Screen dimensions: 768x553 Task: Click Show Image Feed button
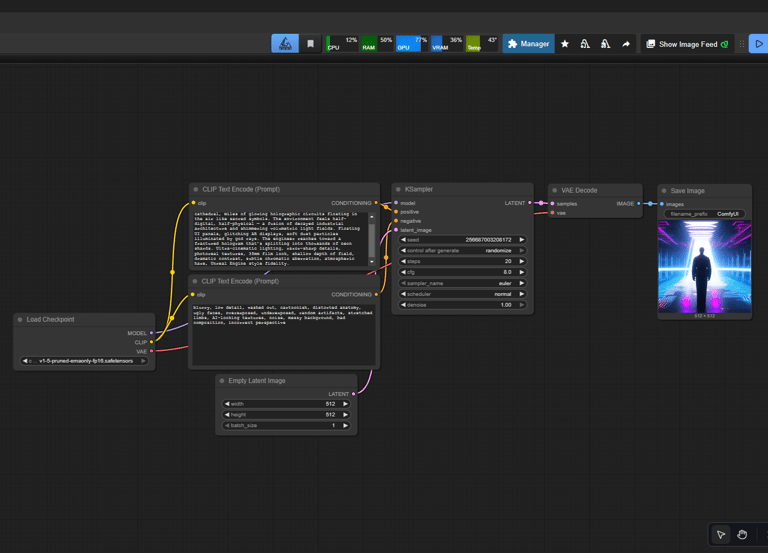(686, 44)
